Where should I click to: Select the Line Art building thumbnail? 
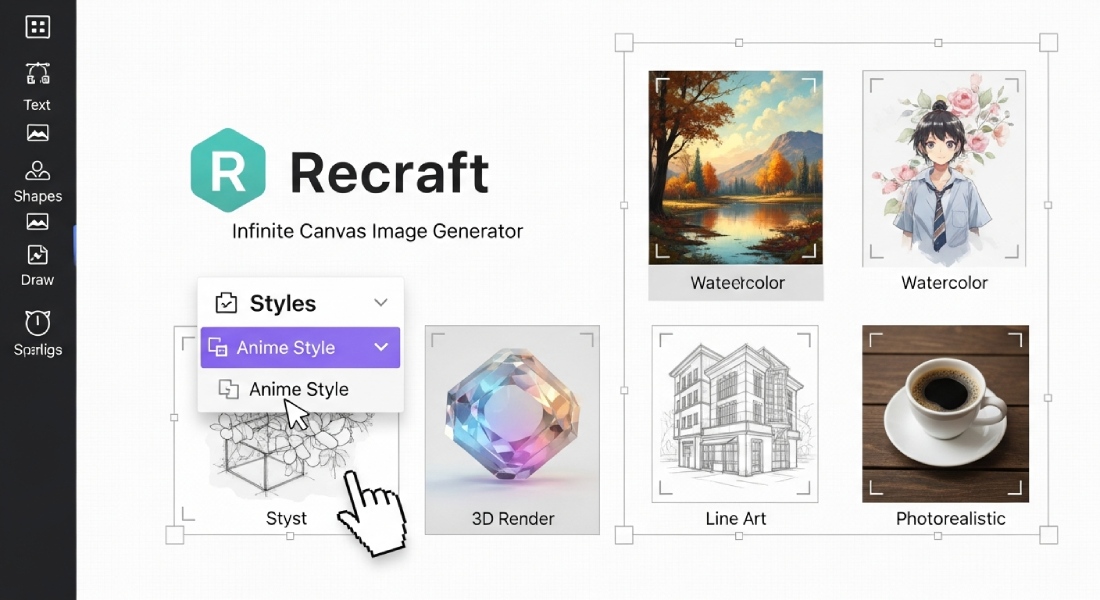(735, 414)
